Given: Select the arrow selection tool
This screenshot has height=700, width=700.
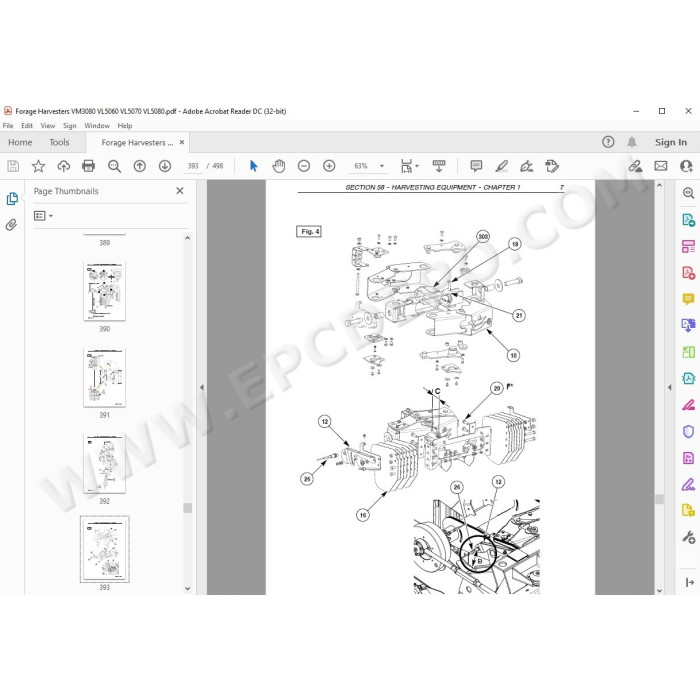Looking at the screenshot, I should click(254, 166).
